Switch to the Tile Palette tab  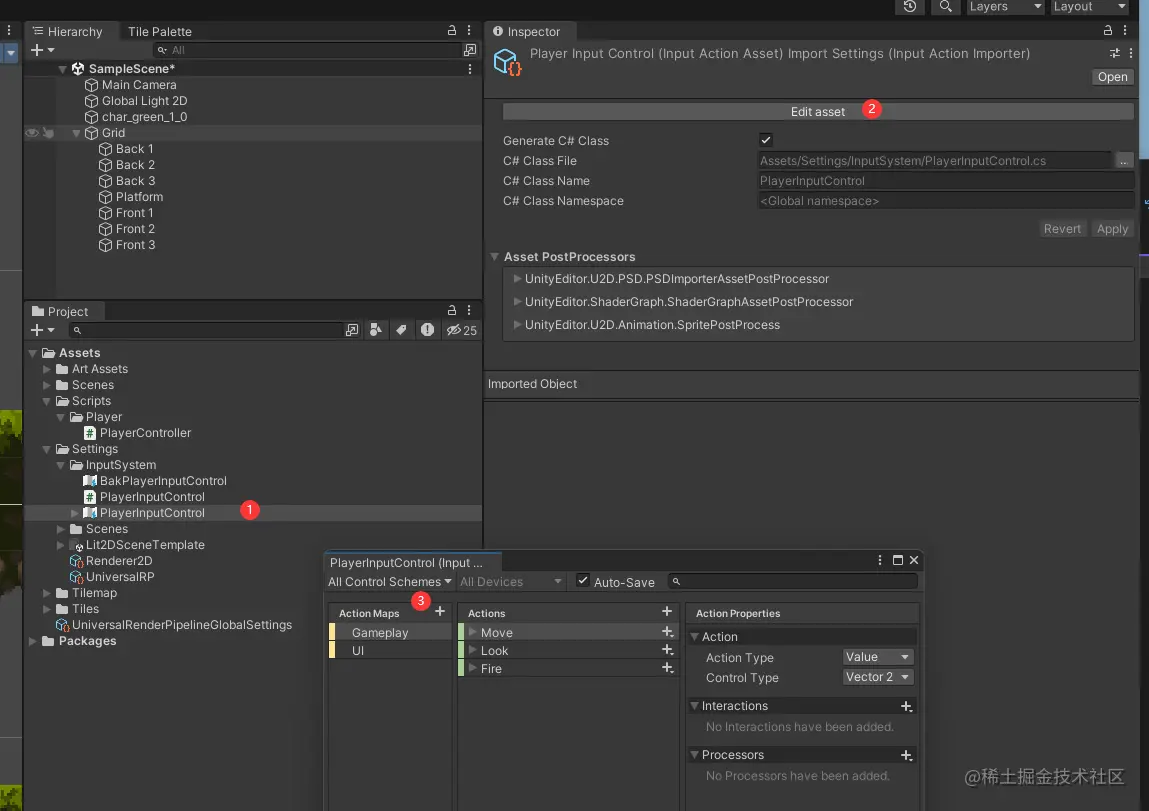pos(160,32)
